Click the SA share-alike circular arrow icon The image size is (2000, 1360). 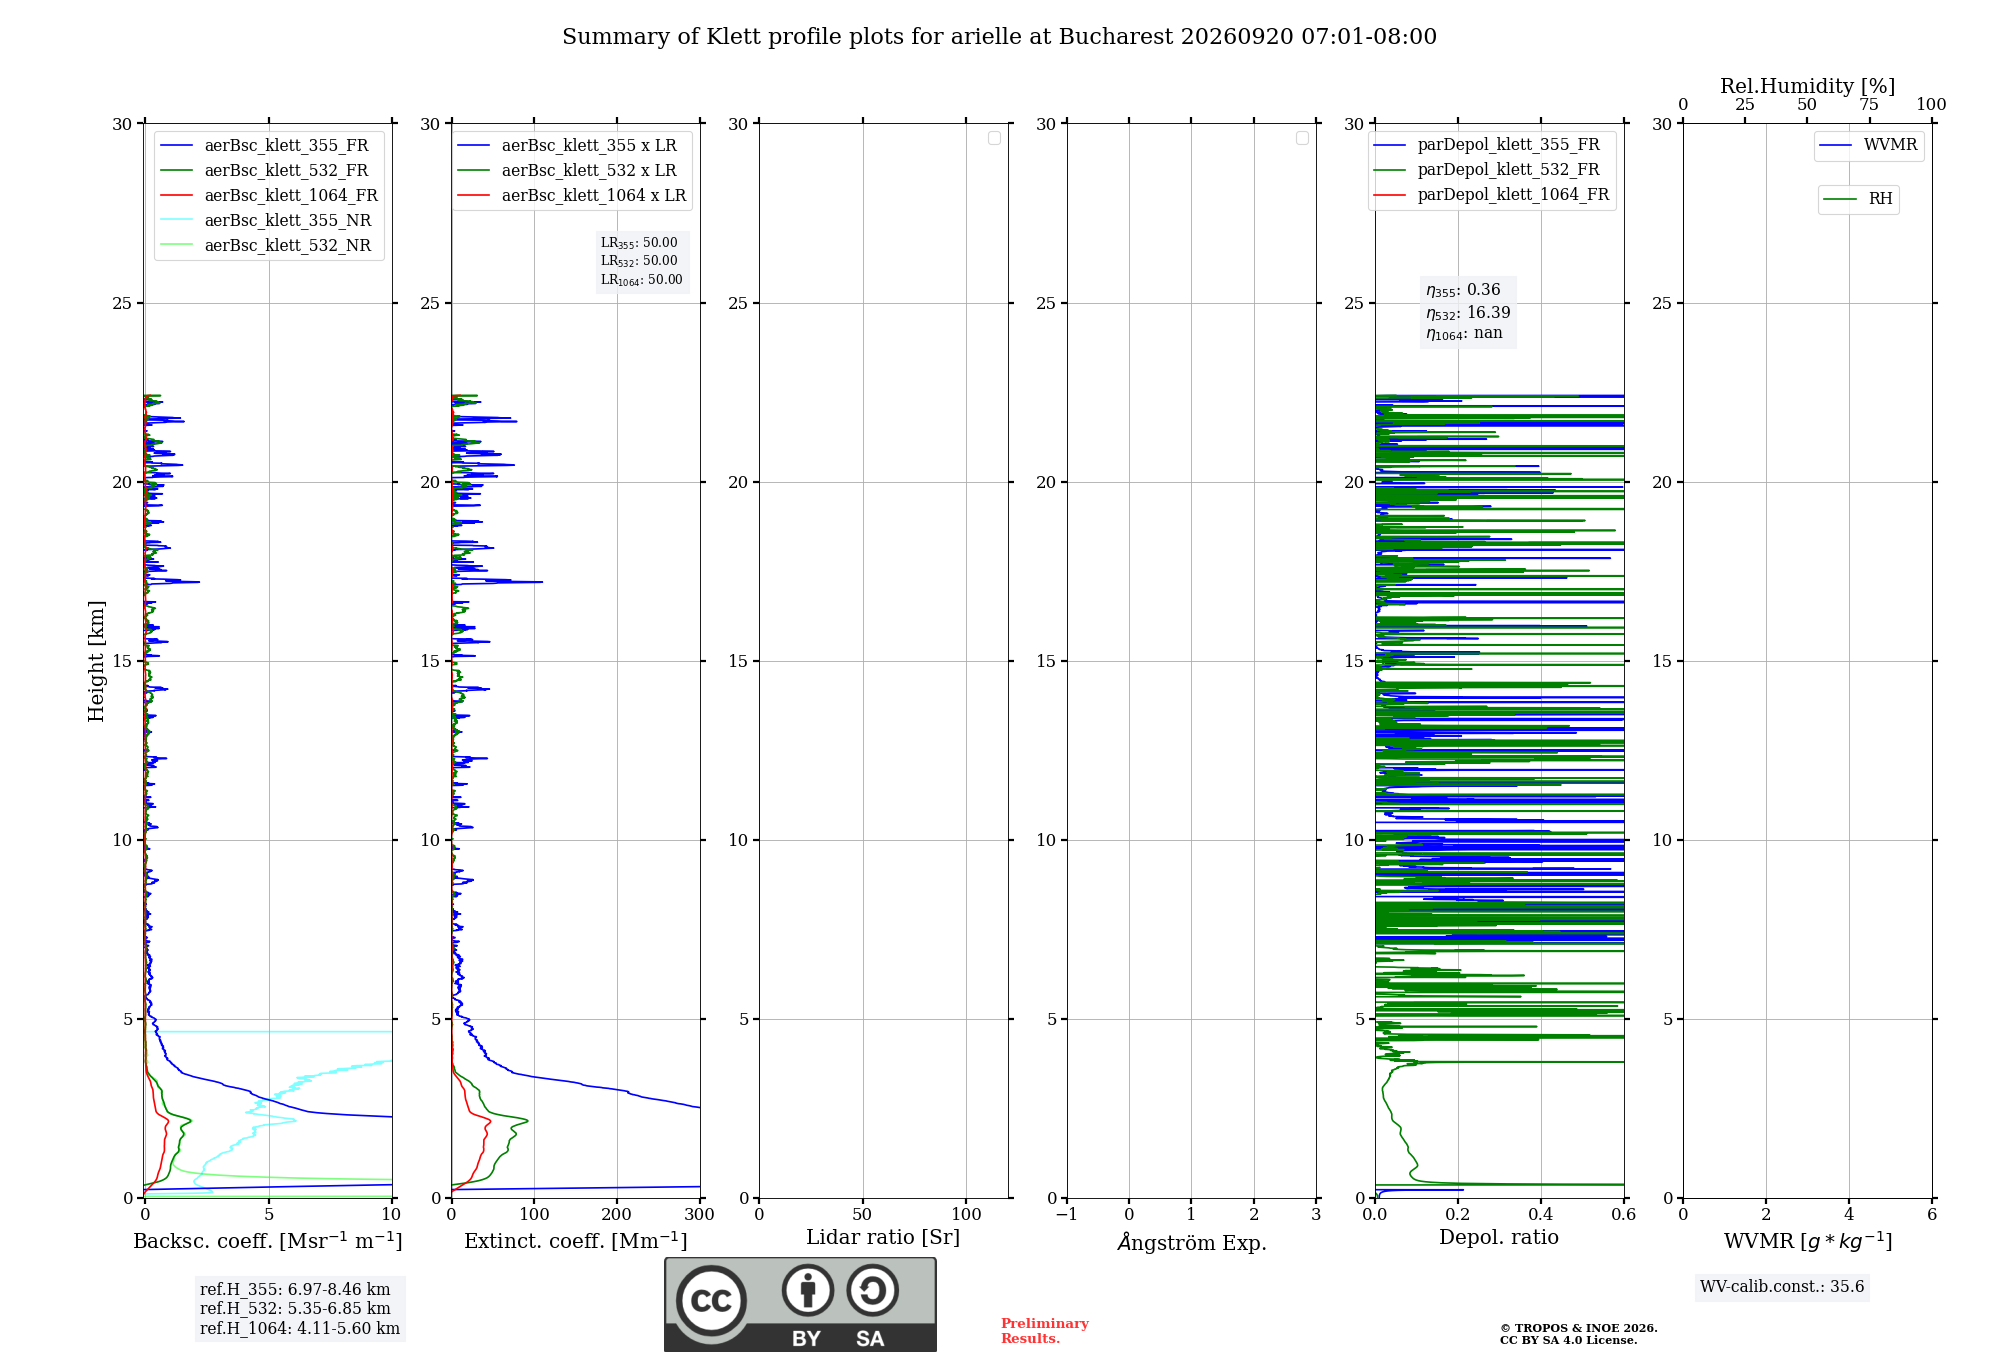pyautogui.click(x=873, y=1290)
